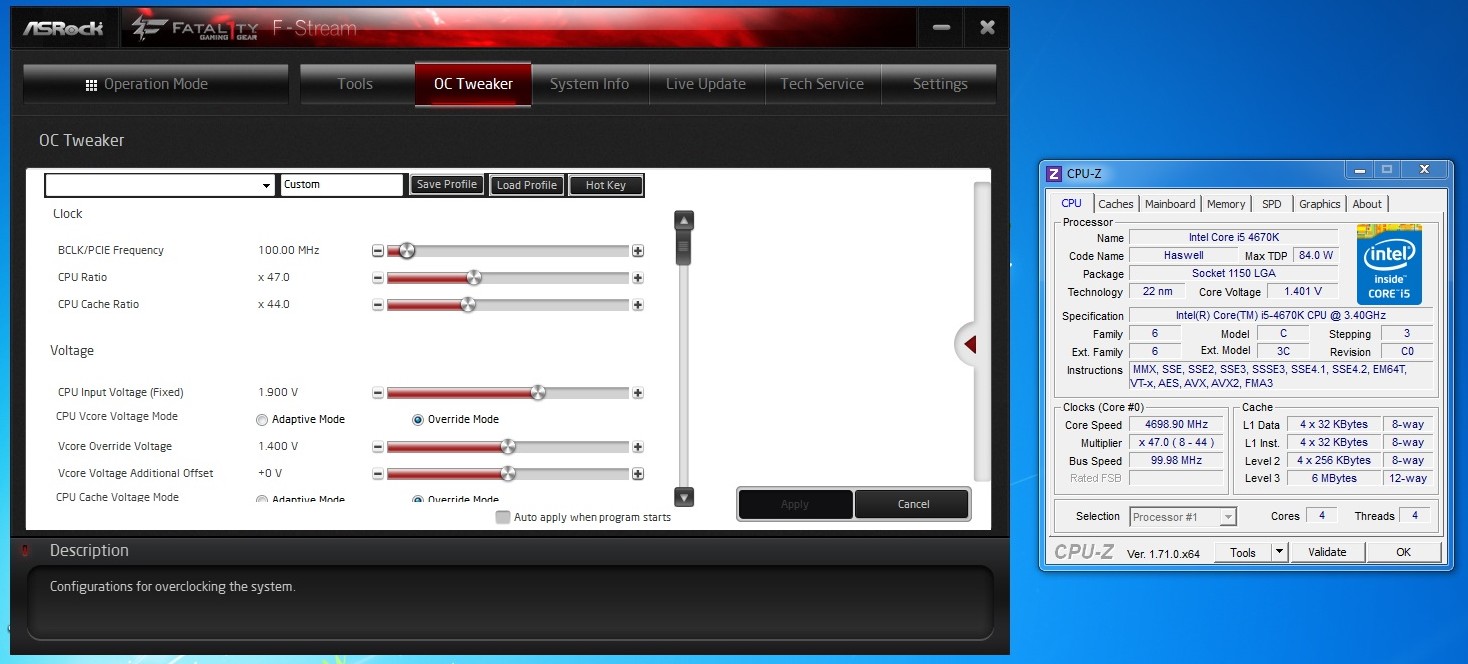Select Adaptive Mode for CPU Cache Voltage
The height and width of the screenshot is (664, 1468).
262,499
